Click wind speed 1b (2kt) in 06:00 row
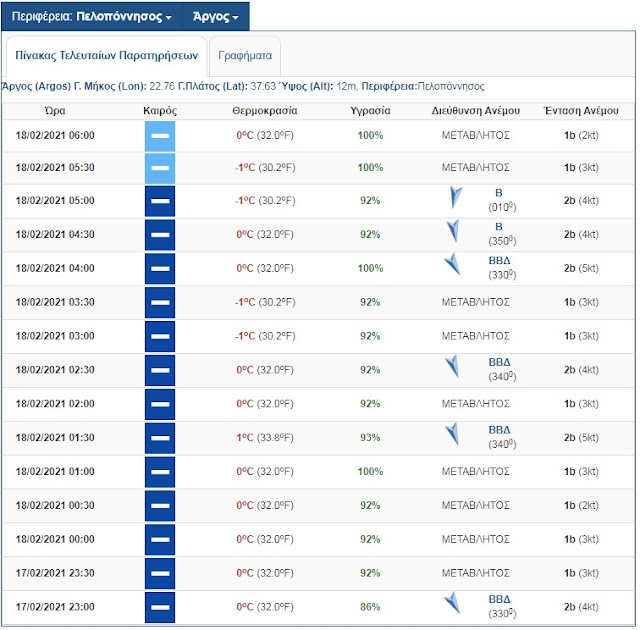The height and width of the screenshot is (630, 640). (x=581, y=135)
